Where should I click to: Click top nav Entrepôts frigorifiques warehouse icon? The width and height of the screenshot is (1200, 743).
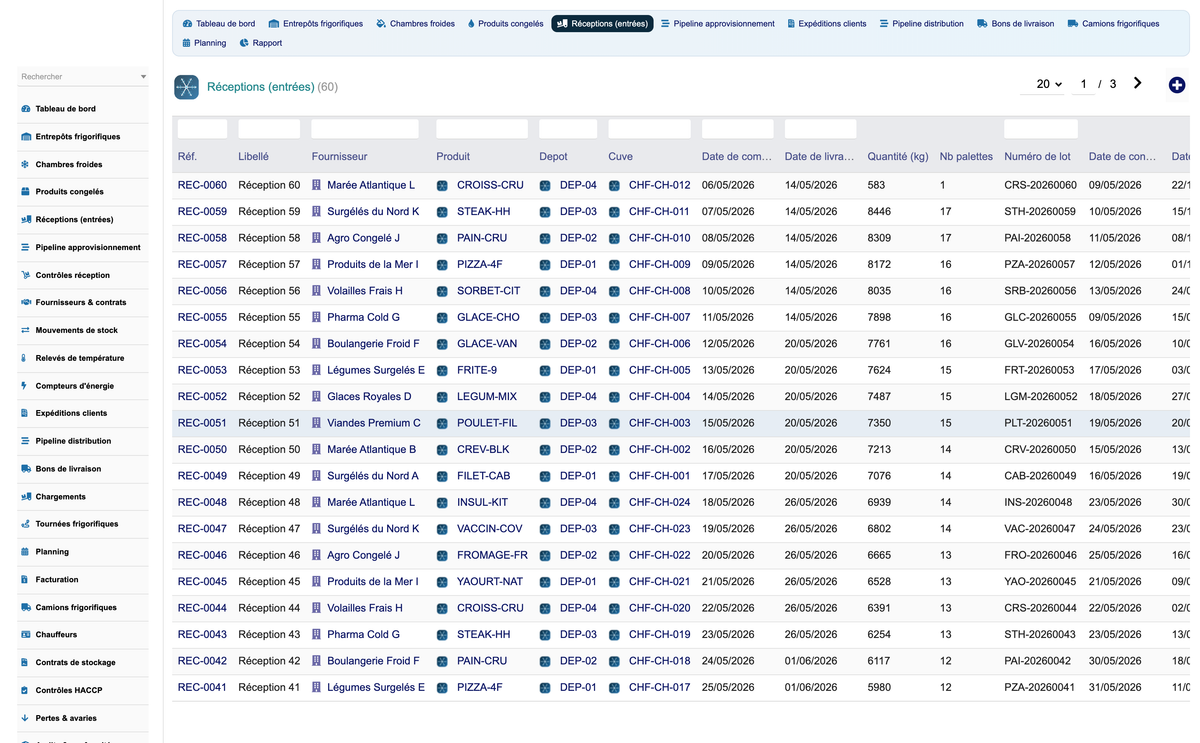[274, 24]
